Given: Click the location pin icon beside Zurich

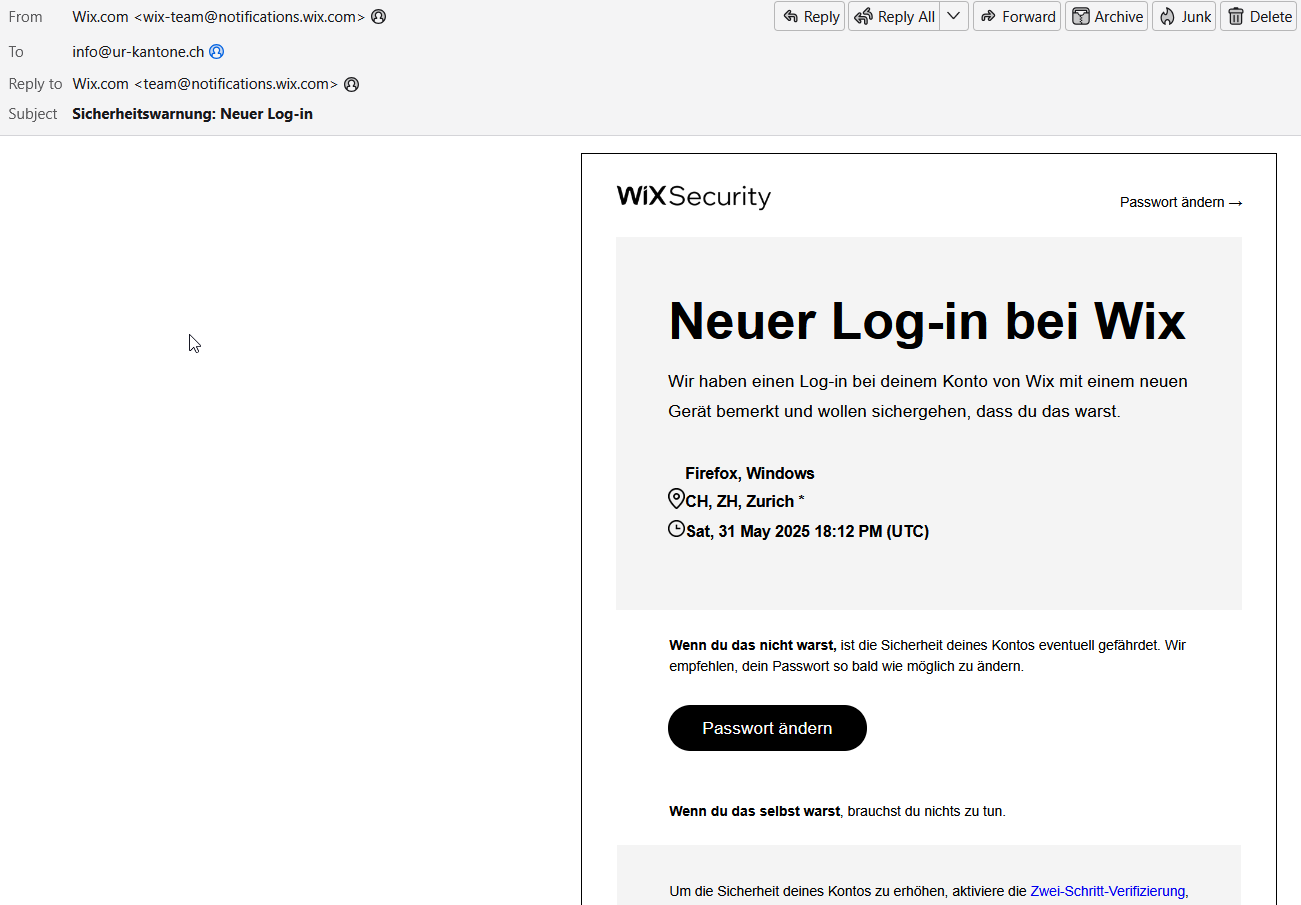Looking at the screenshot, I should click(676, 499).
